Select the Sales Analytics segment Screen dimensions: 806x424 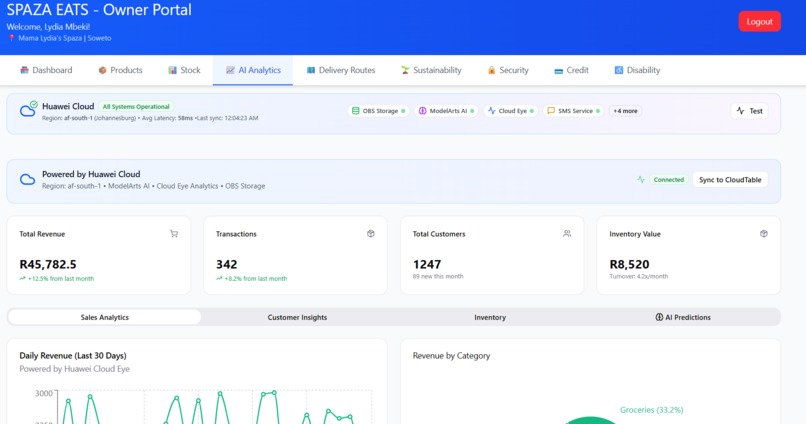tap(104, 317)
